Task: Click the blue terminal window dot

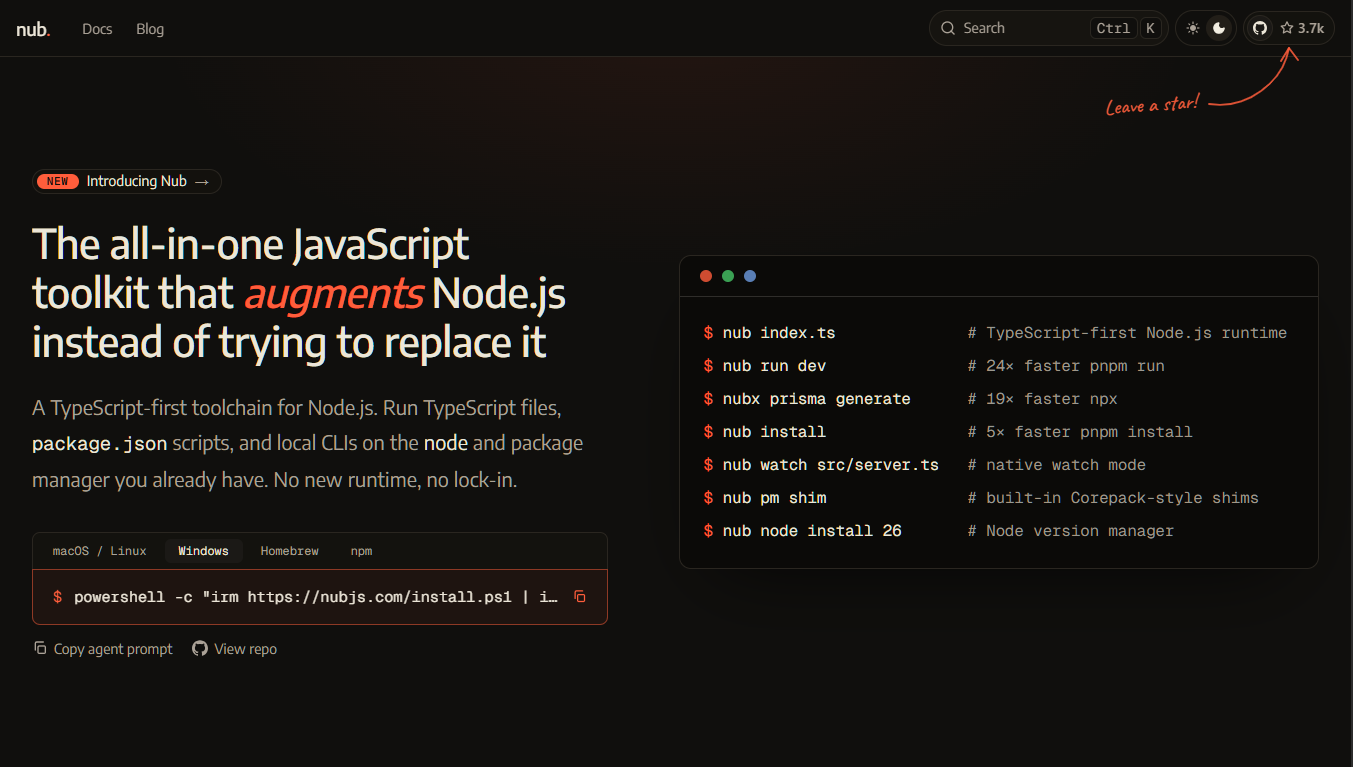Action: 750,276
